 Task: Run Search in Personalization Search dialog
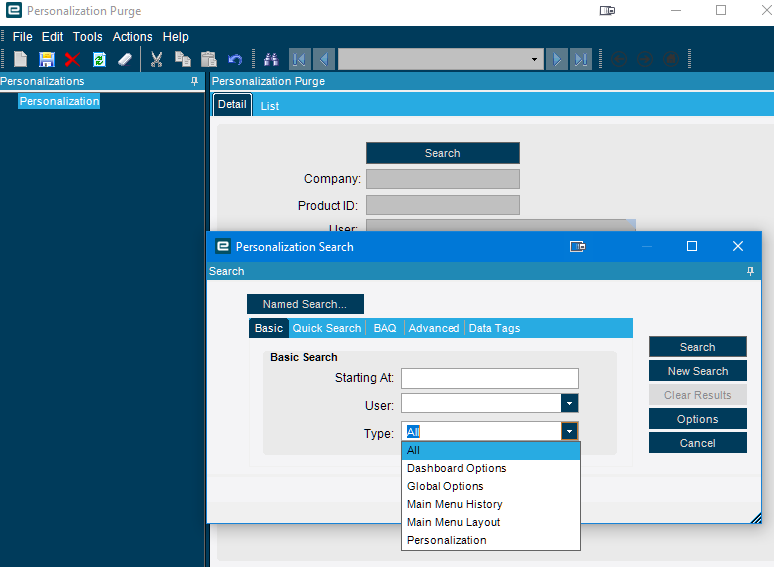(697, 347)
